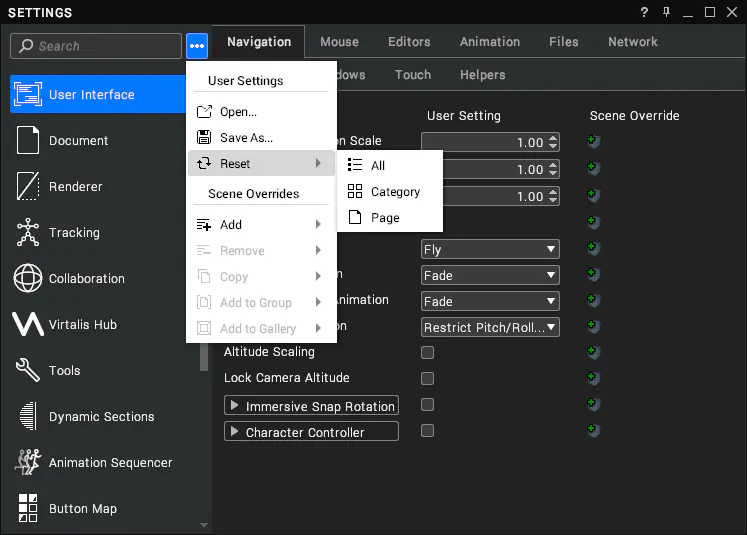The image size is (747, 535).
Task: Open the Restrict Pitch/Roll dropdown
Action: click(x=490, y=327)
